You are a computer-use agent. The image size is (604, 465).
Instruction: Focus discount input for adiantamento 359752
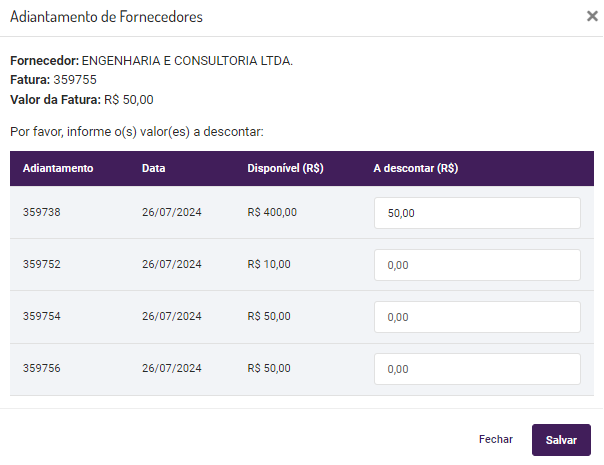477,265
